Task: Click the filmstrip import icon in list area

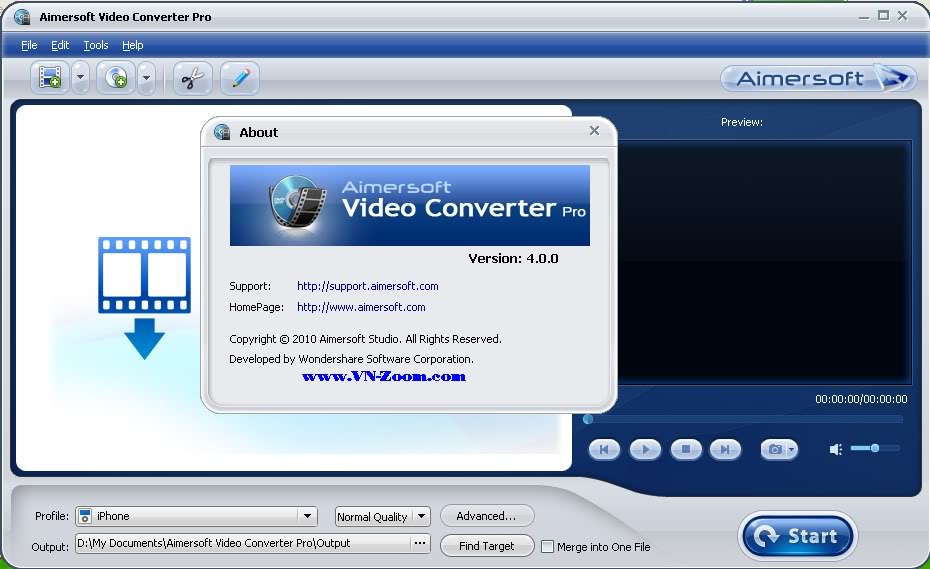Action: (144, 298)
